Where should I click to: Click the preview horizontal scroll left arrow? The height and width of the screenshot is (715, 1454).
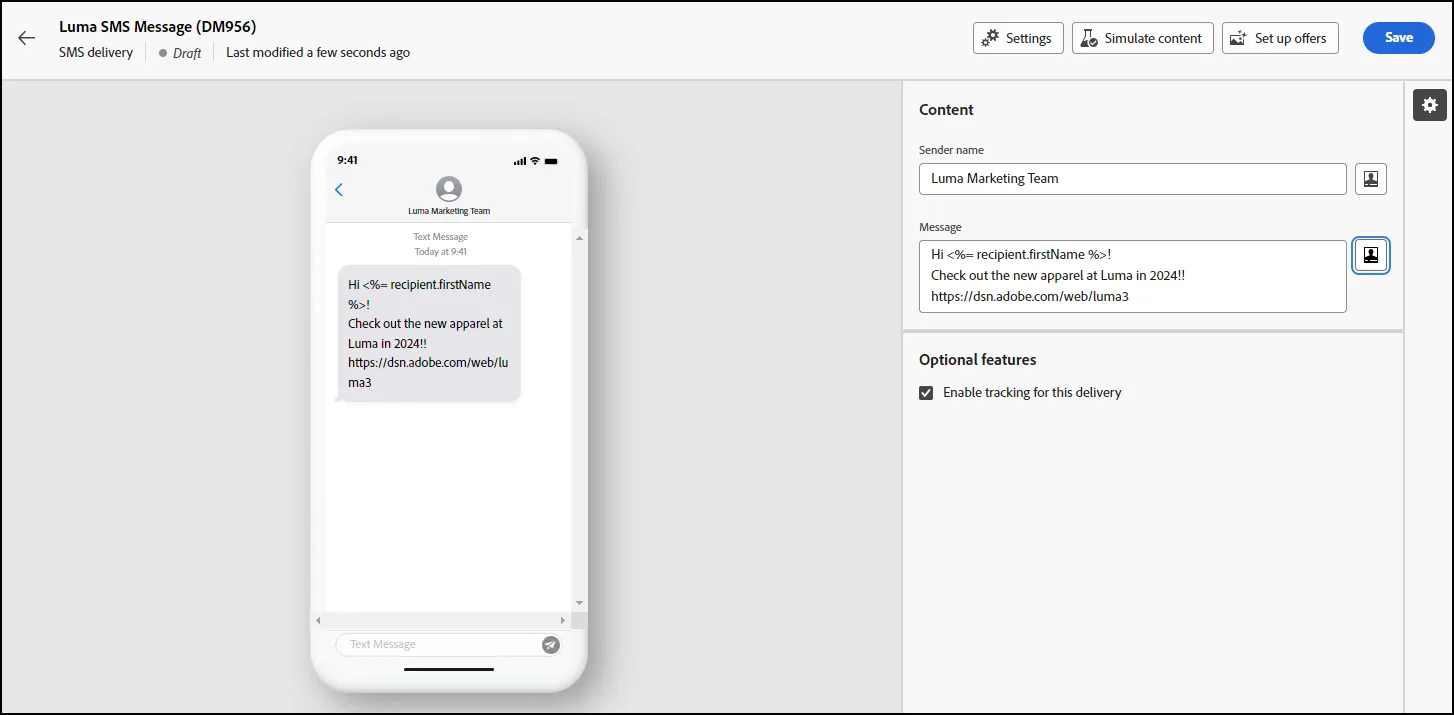pos(319,621)
